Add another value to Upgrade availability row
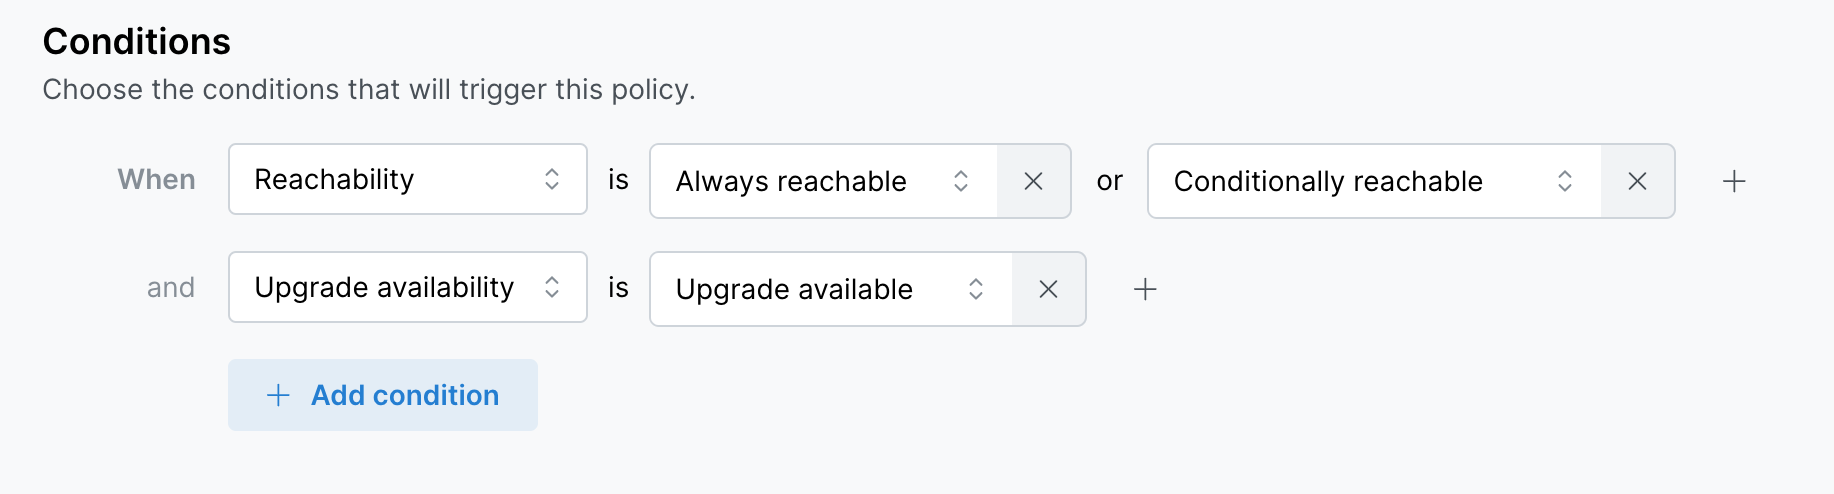This screenshot has height=494, width=1834. (1145, 289)
